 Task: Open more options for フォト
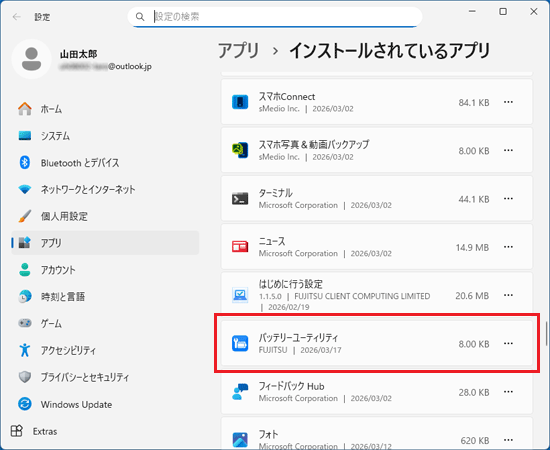click(508, 440)
